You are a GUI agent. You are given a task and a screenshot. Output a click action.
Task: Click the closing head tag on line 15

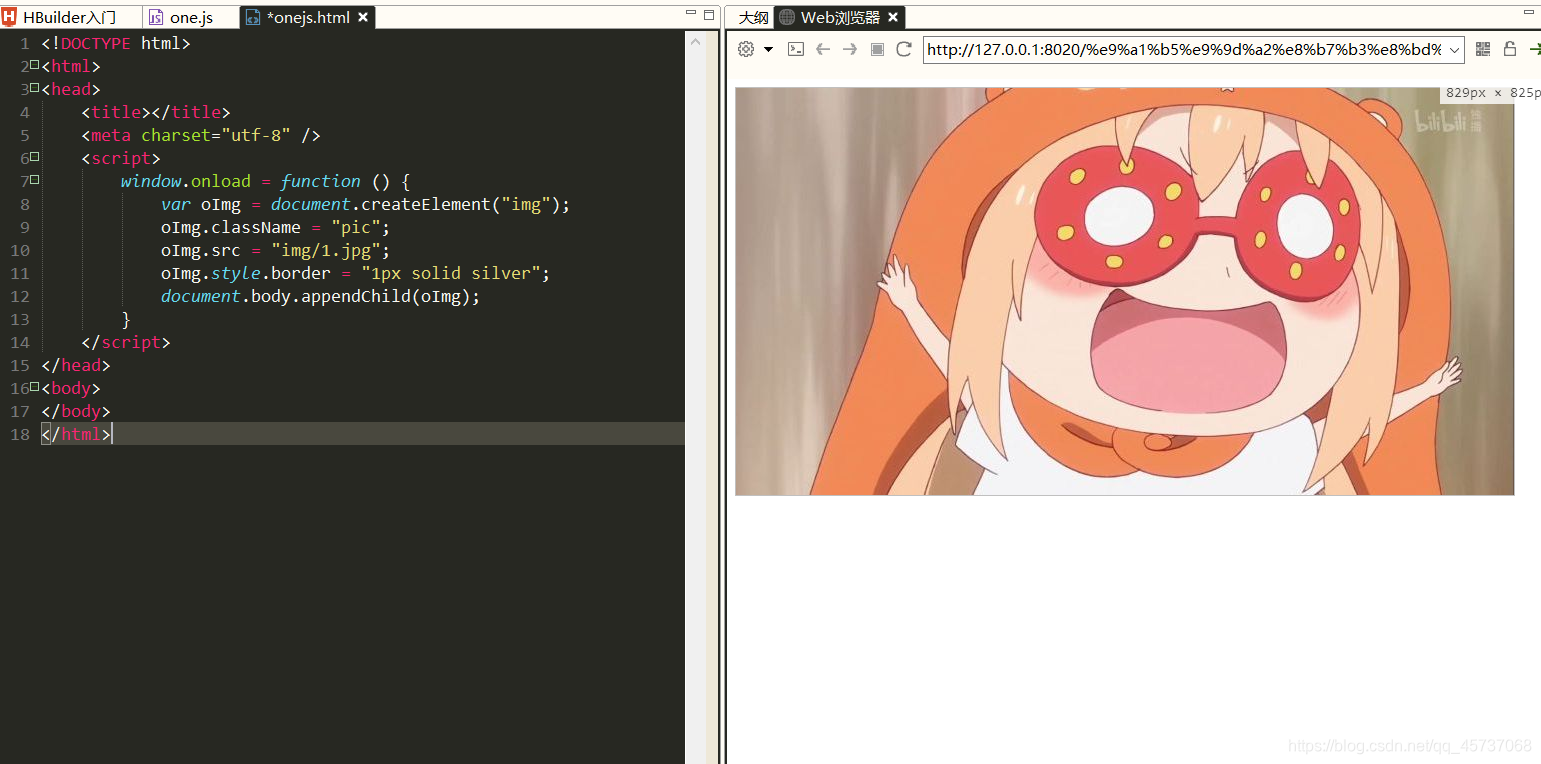pos(75,365)
